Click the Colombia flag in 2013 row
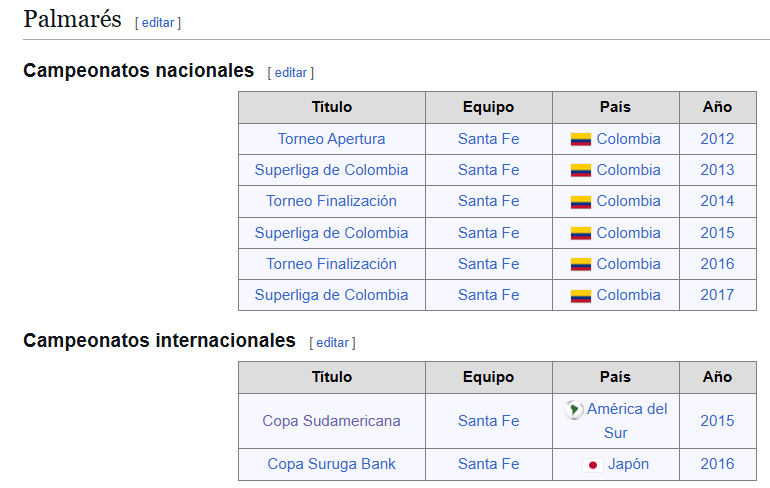 point(580,170)
